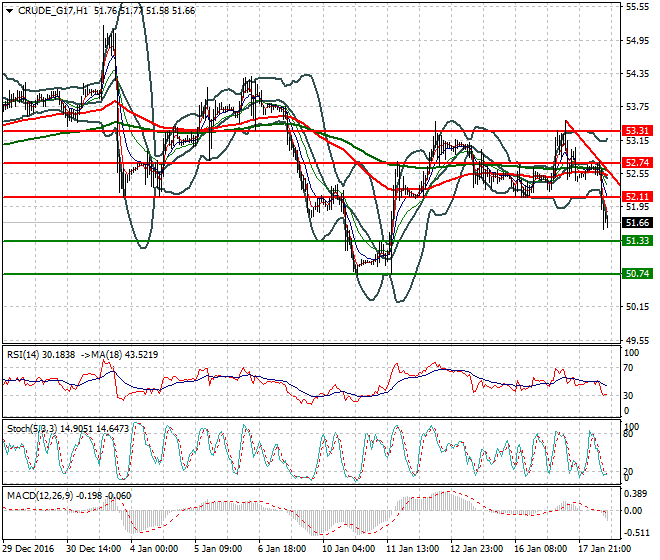Click the 52.11 red level tag
The image size is (660, 560).
(636, 197)
